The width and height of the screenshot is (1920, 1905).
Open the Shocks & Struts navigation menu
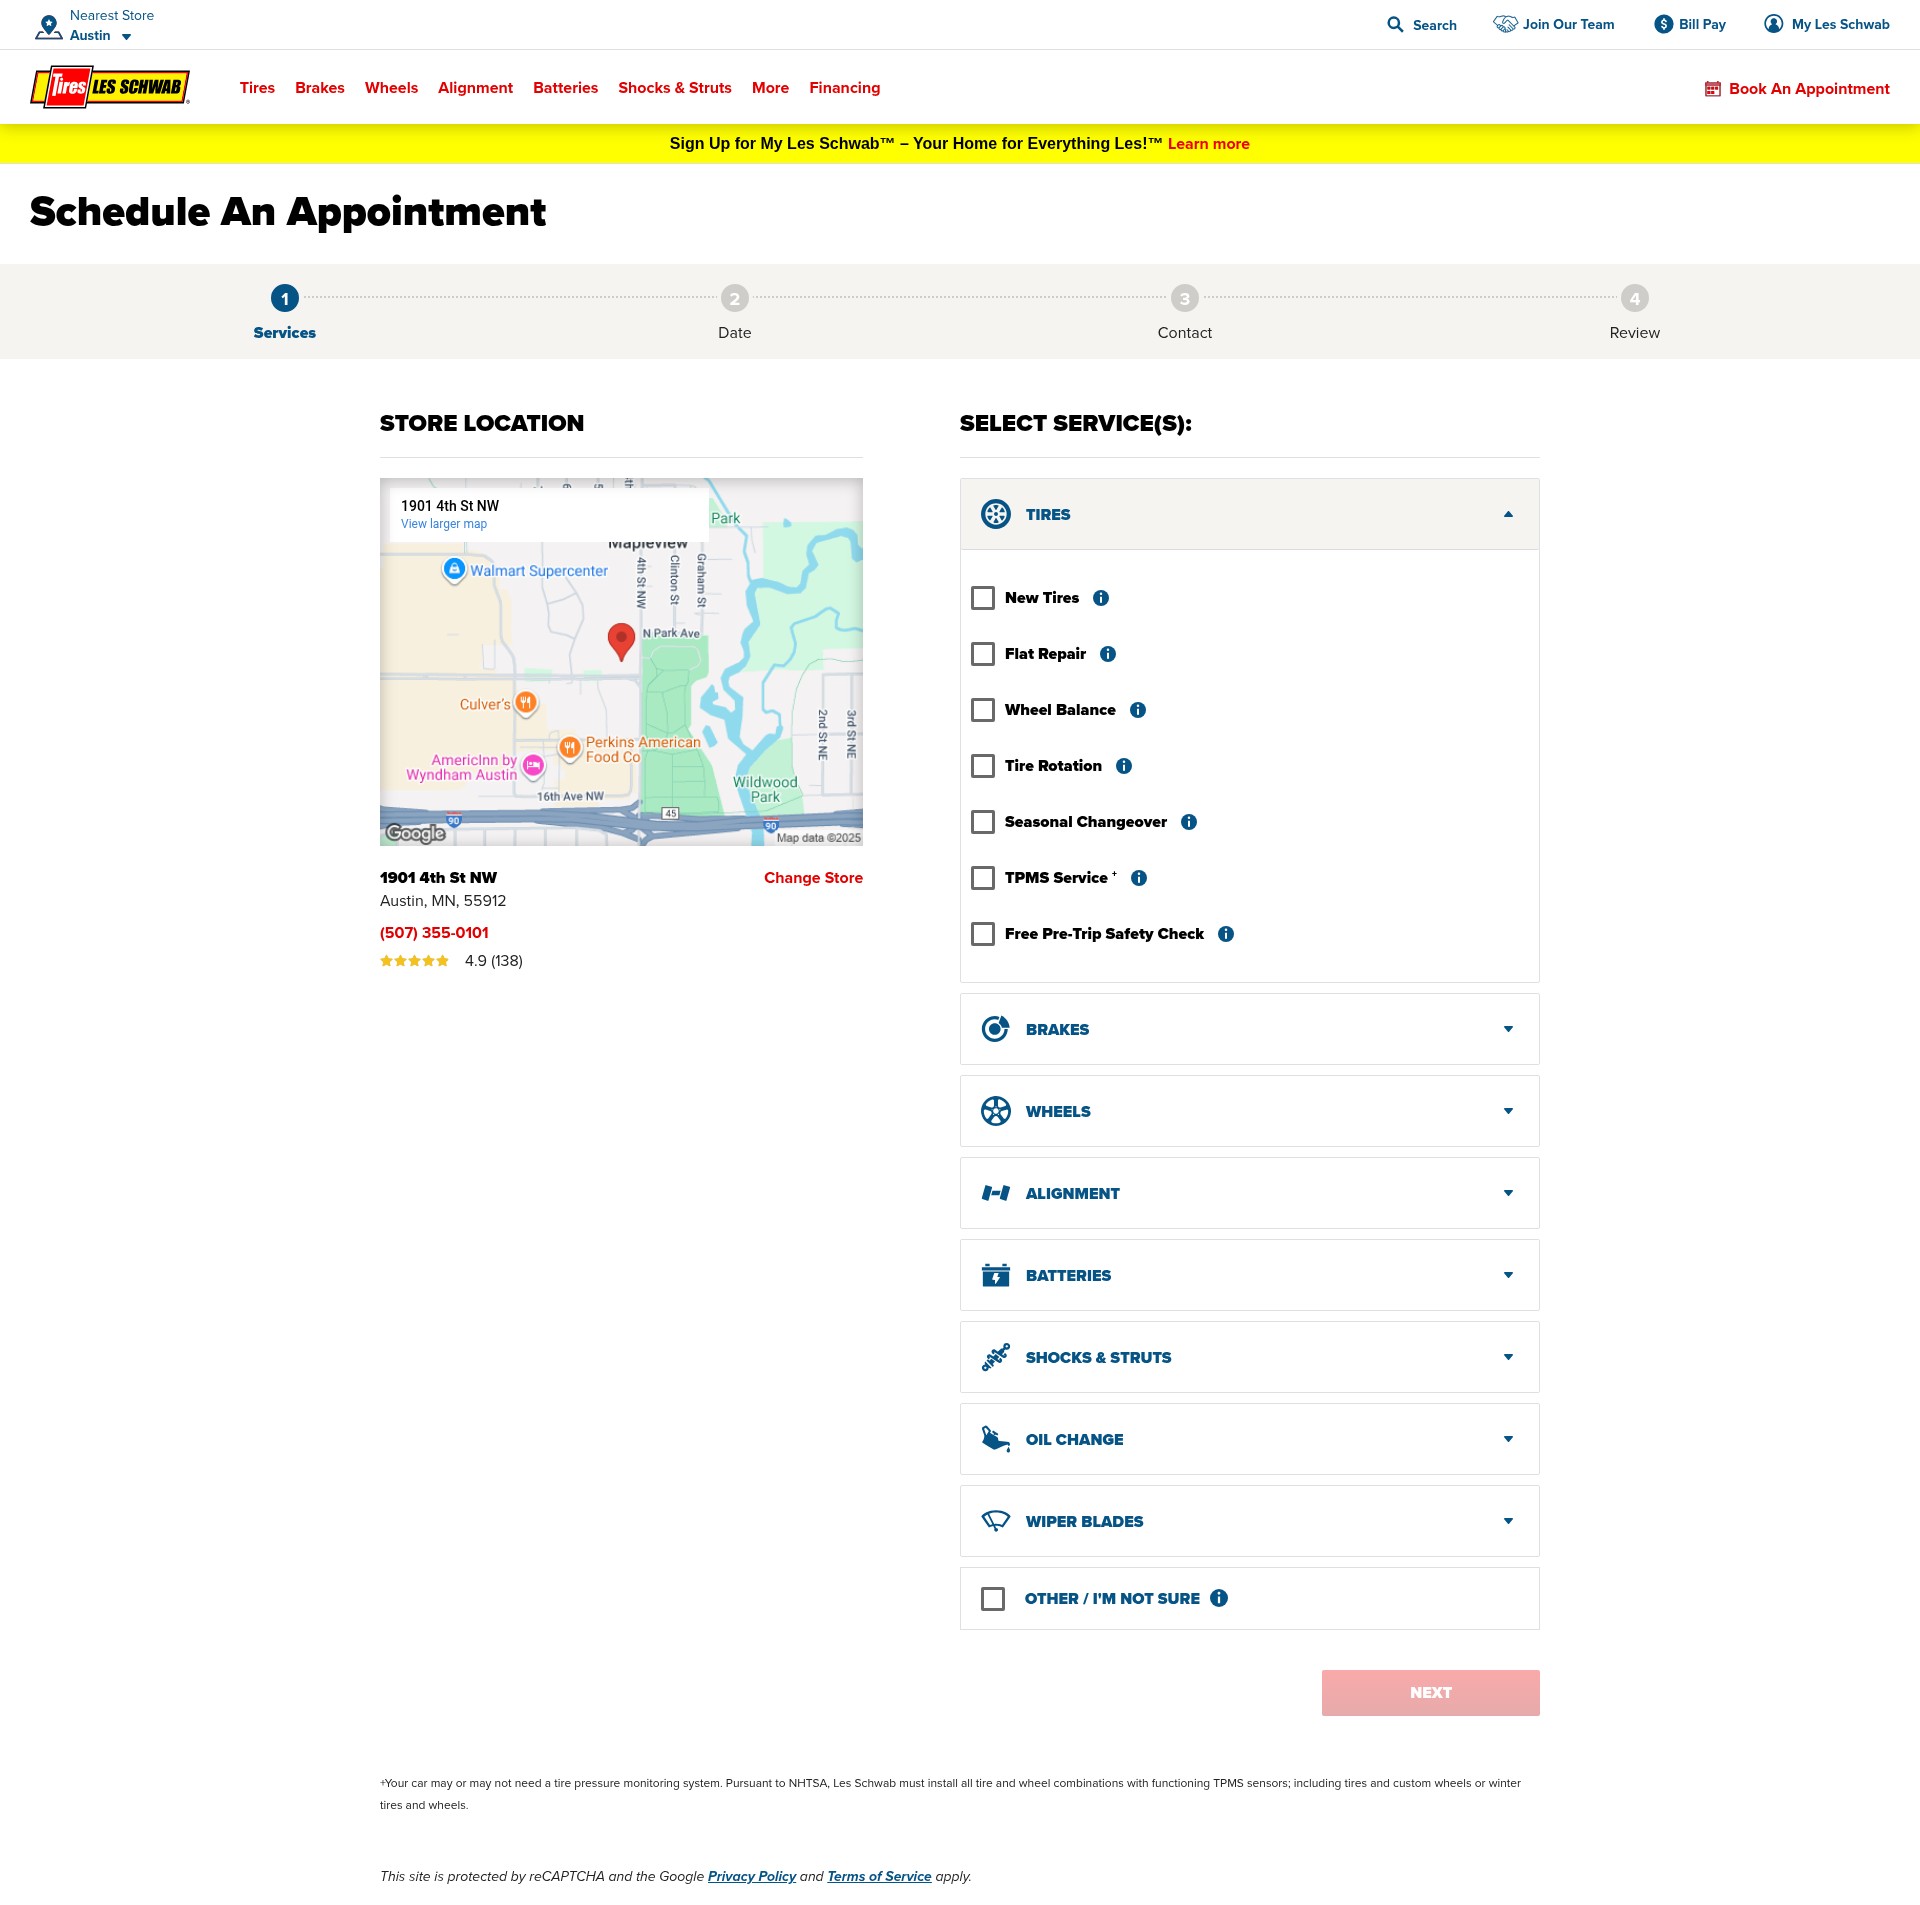[675, 88]
